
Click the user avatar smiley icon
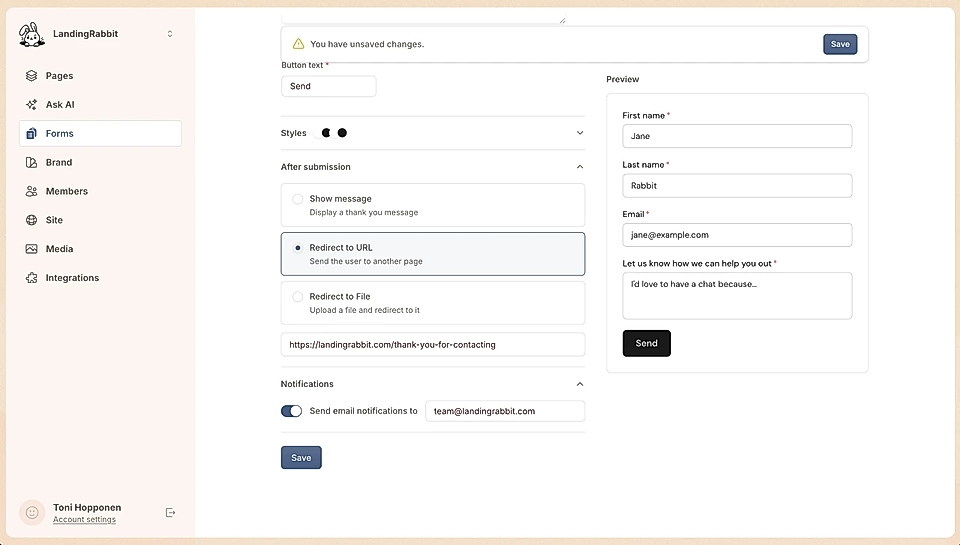pos(32,513)
